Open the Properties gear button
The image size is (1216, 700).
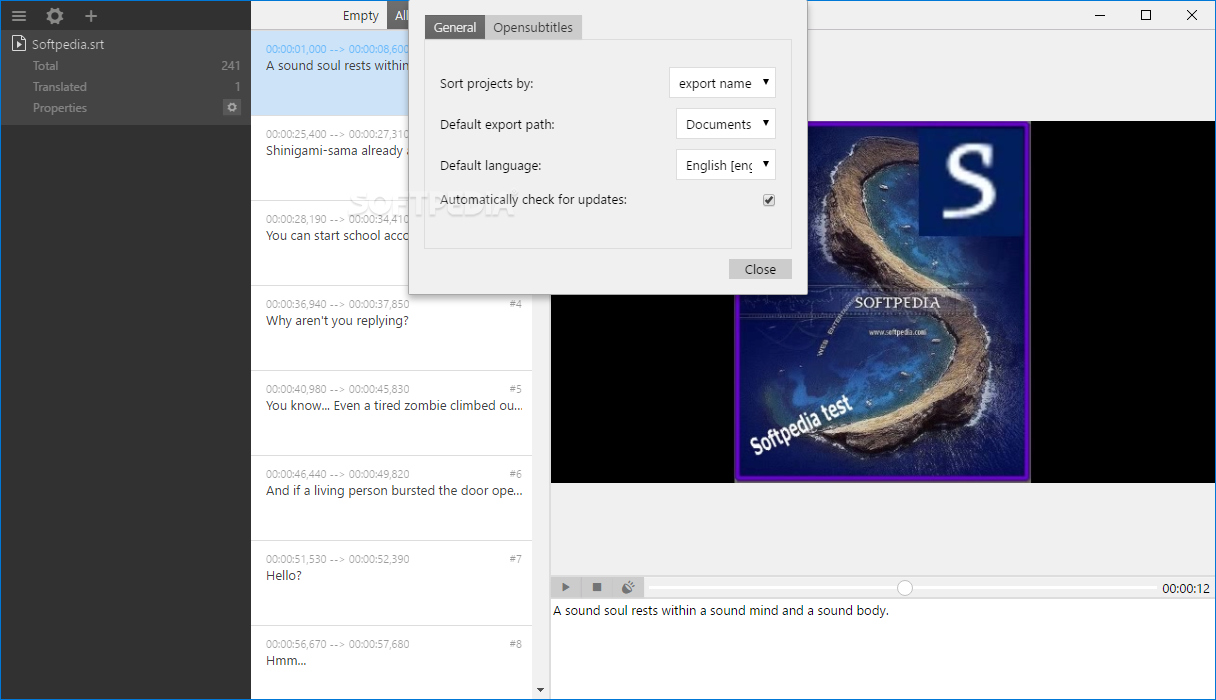click(x=232, y=107)
